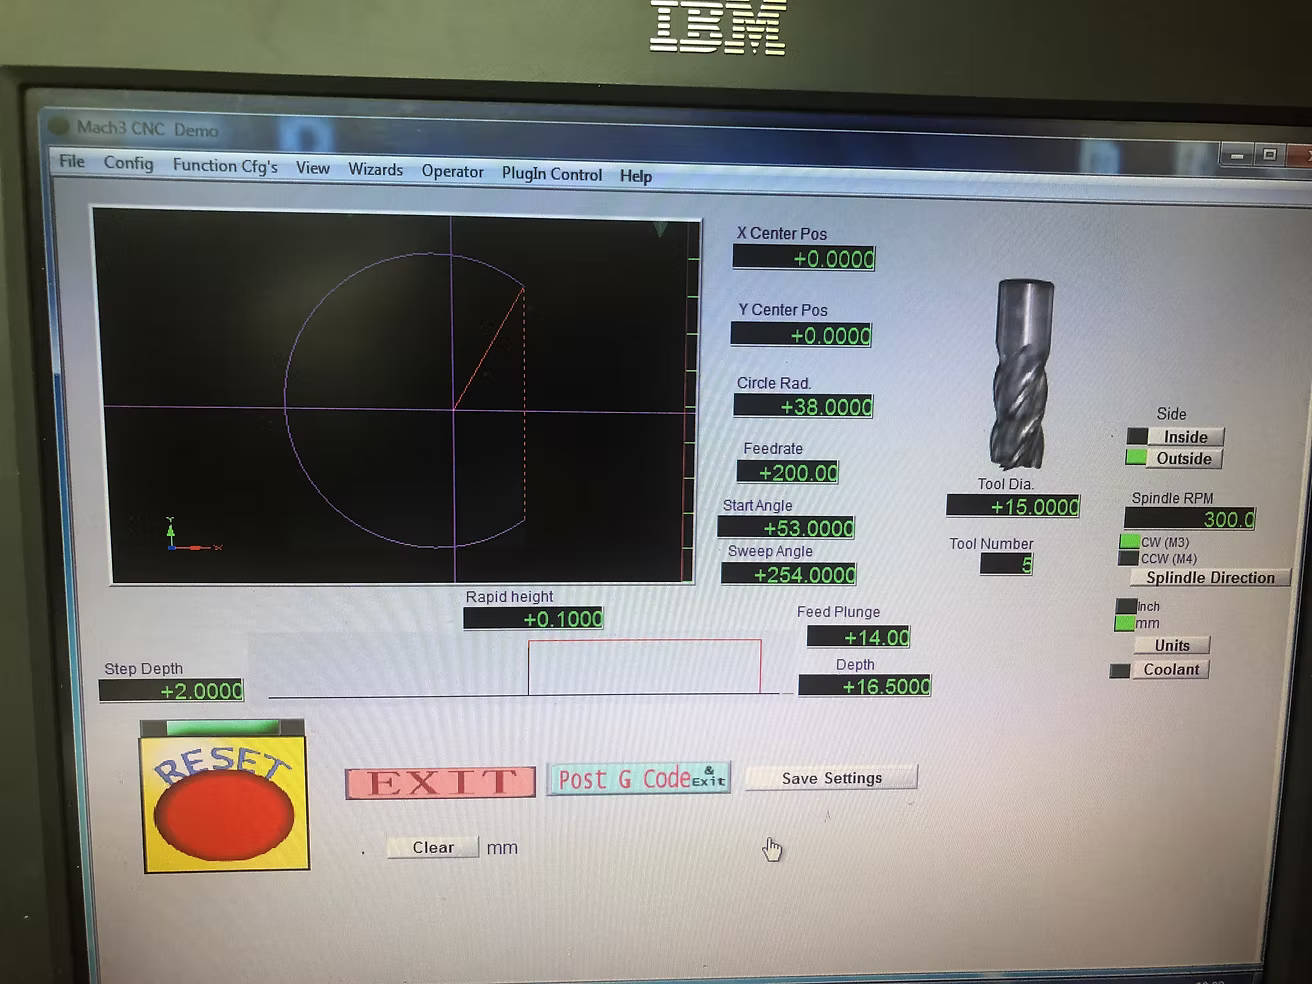
Task: Click the X Center Pos value field
Action: 804,258
